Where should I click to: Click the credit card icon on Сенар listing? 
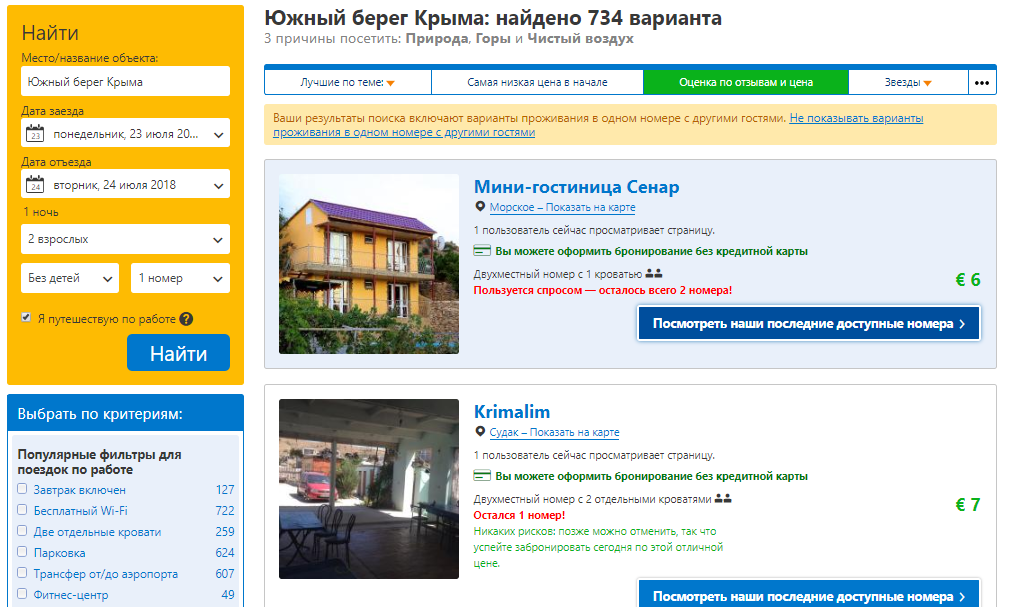point(481,250)
